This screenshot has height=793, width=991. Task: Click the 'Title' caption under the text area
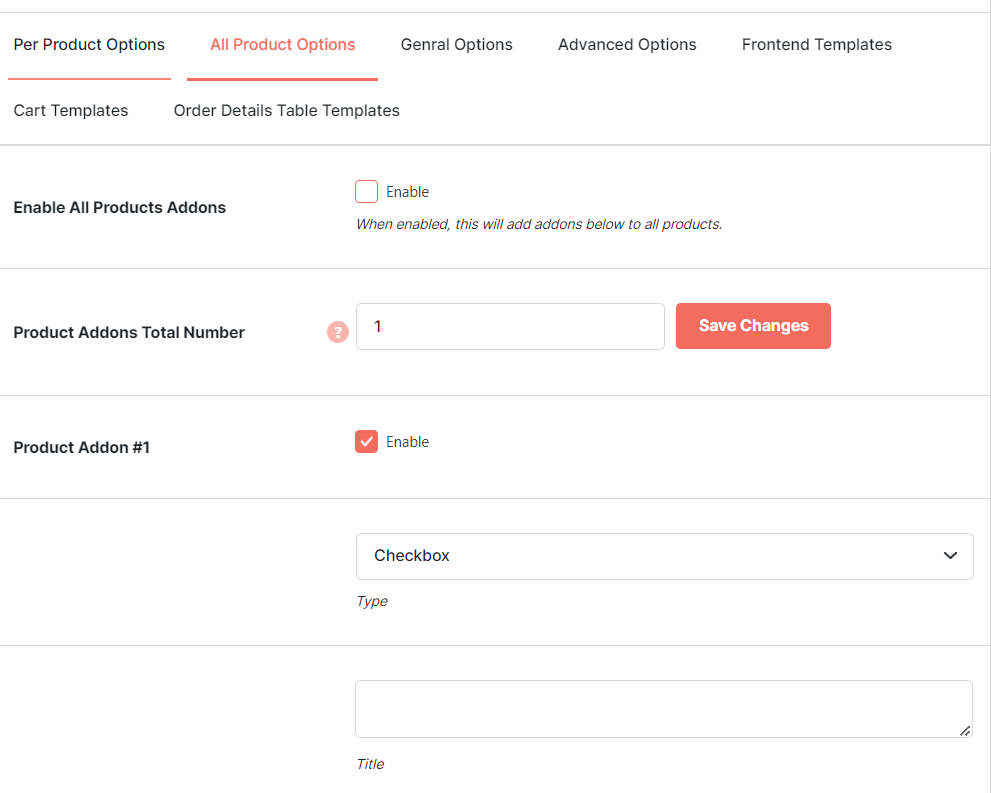(370, 764)
